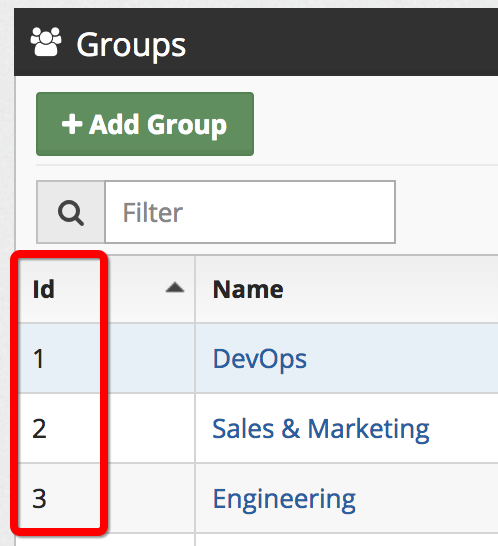Click the Engineering table row
The height and width of the screenshot is (546, 498).
click(258, 498)
